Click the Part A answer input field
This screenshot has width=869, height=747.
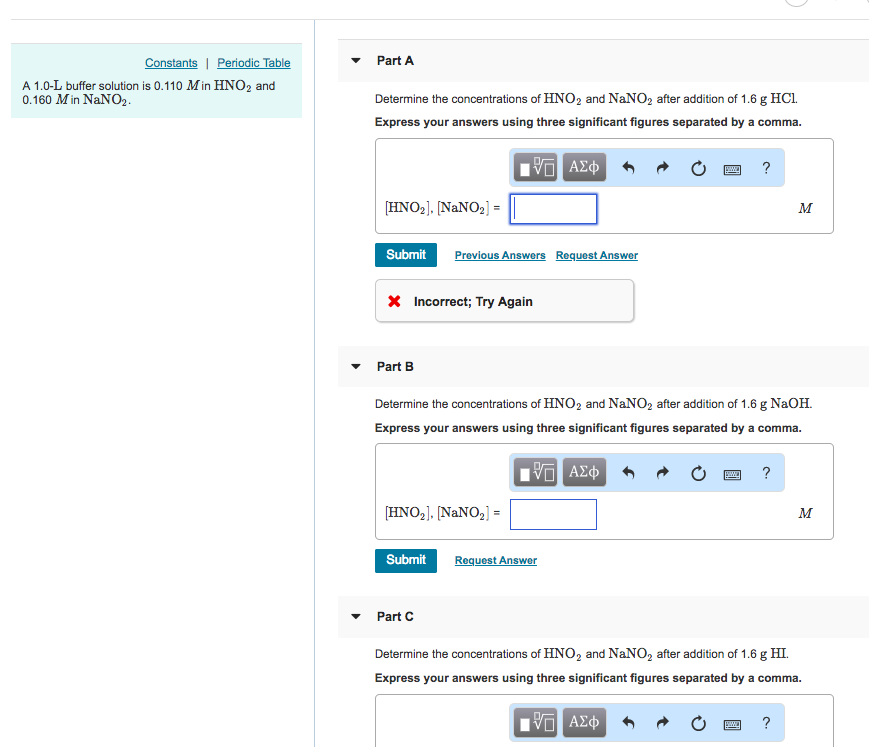553,208
